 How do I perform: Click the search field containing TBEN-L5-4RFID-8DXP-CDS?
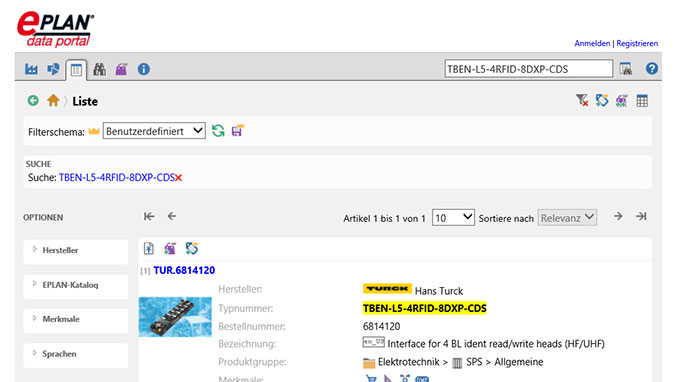(x=529, y=69)
